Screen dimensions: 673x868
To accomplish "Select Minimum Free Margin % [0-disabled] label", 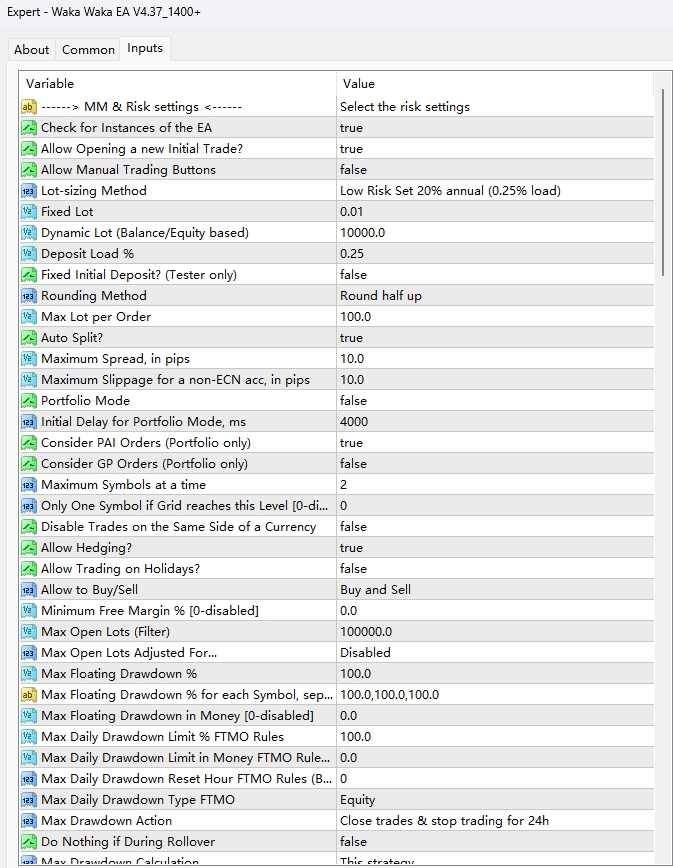I will [x=149, y=611].
